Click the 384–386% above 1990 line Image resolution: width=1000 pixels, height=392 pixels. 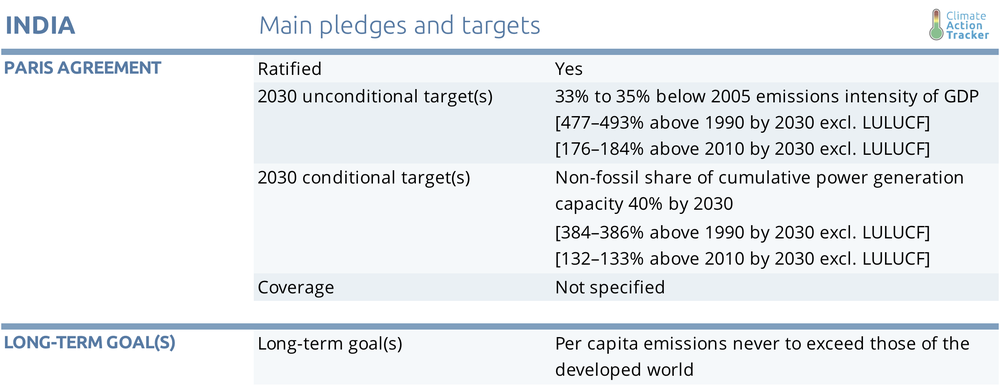[742, 233]
